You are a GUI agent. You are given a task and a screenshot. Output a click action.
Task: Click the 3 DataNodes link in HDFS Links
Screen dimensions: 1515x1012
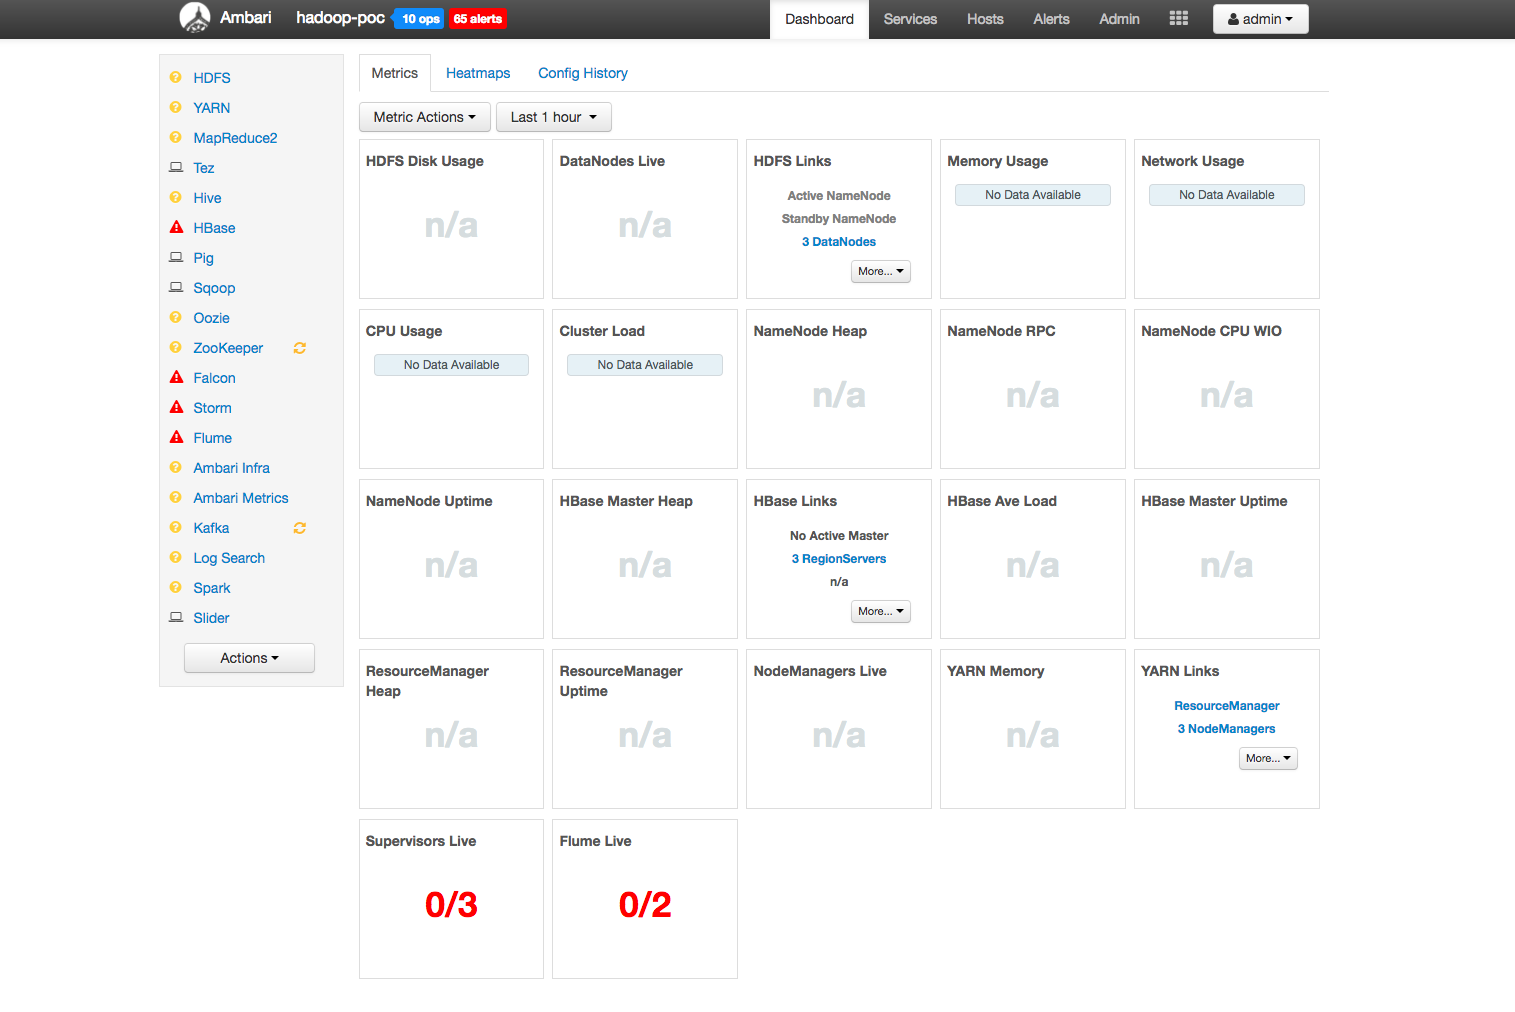coord(838,241)
